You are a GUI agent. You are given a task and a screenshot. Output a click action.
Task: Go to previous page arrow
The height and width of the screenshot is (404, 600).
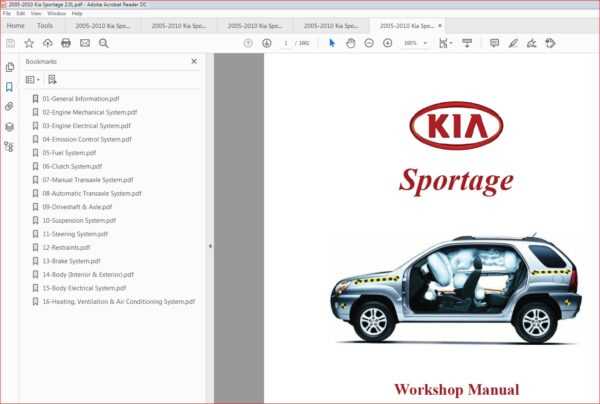[x=248, y=43]
